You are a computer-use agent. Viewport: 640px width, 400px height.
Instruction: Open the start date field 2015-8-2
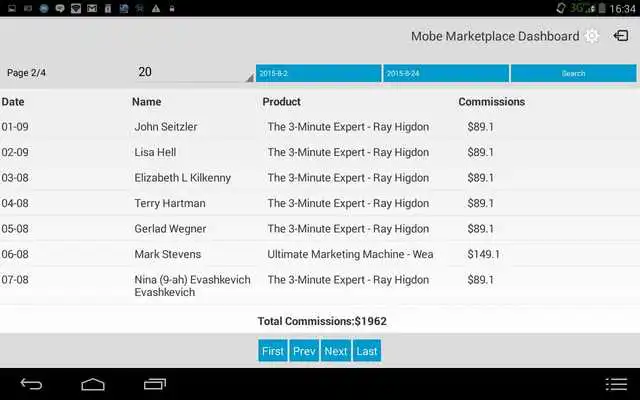pyautogui.click(x=318, y=73)
